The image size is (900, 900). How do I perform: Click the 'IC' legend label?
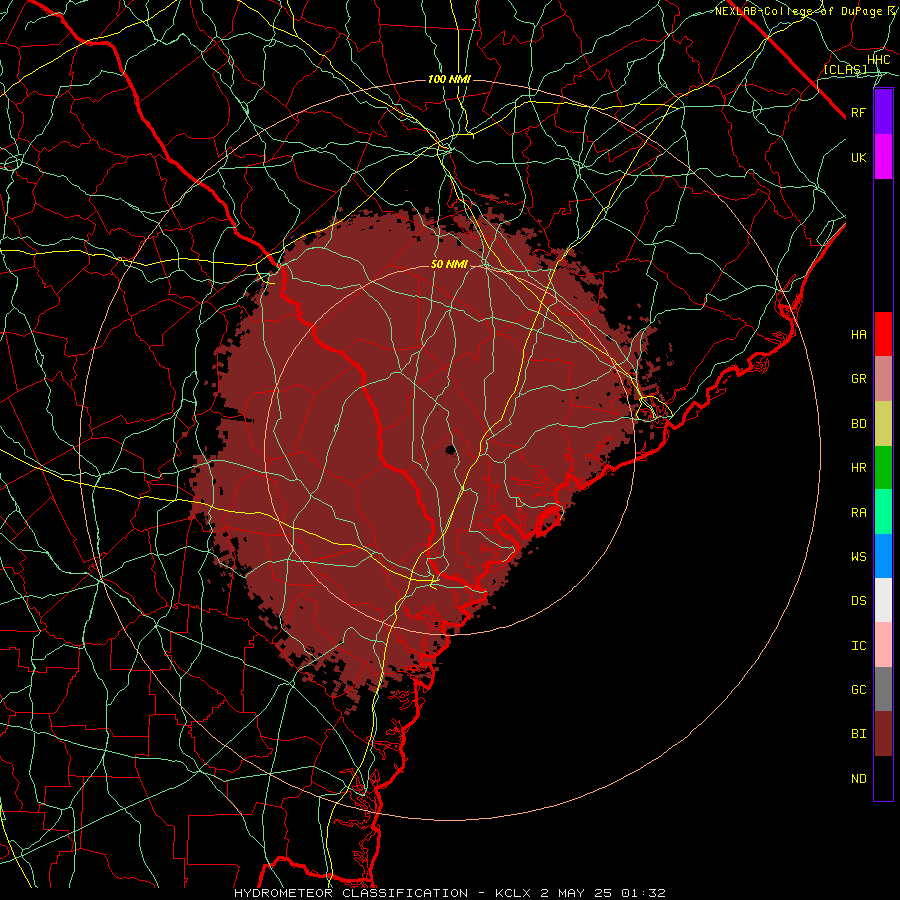[x=858, y=646]
